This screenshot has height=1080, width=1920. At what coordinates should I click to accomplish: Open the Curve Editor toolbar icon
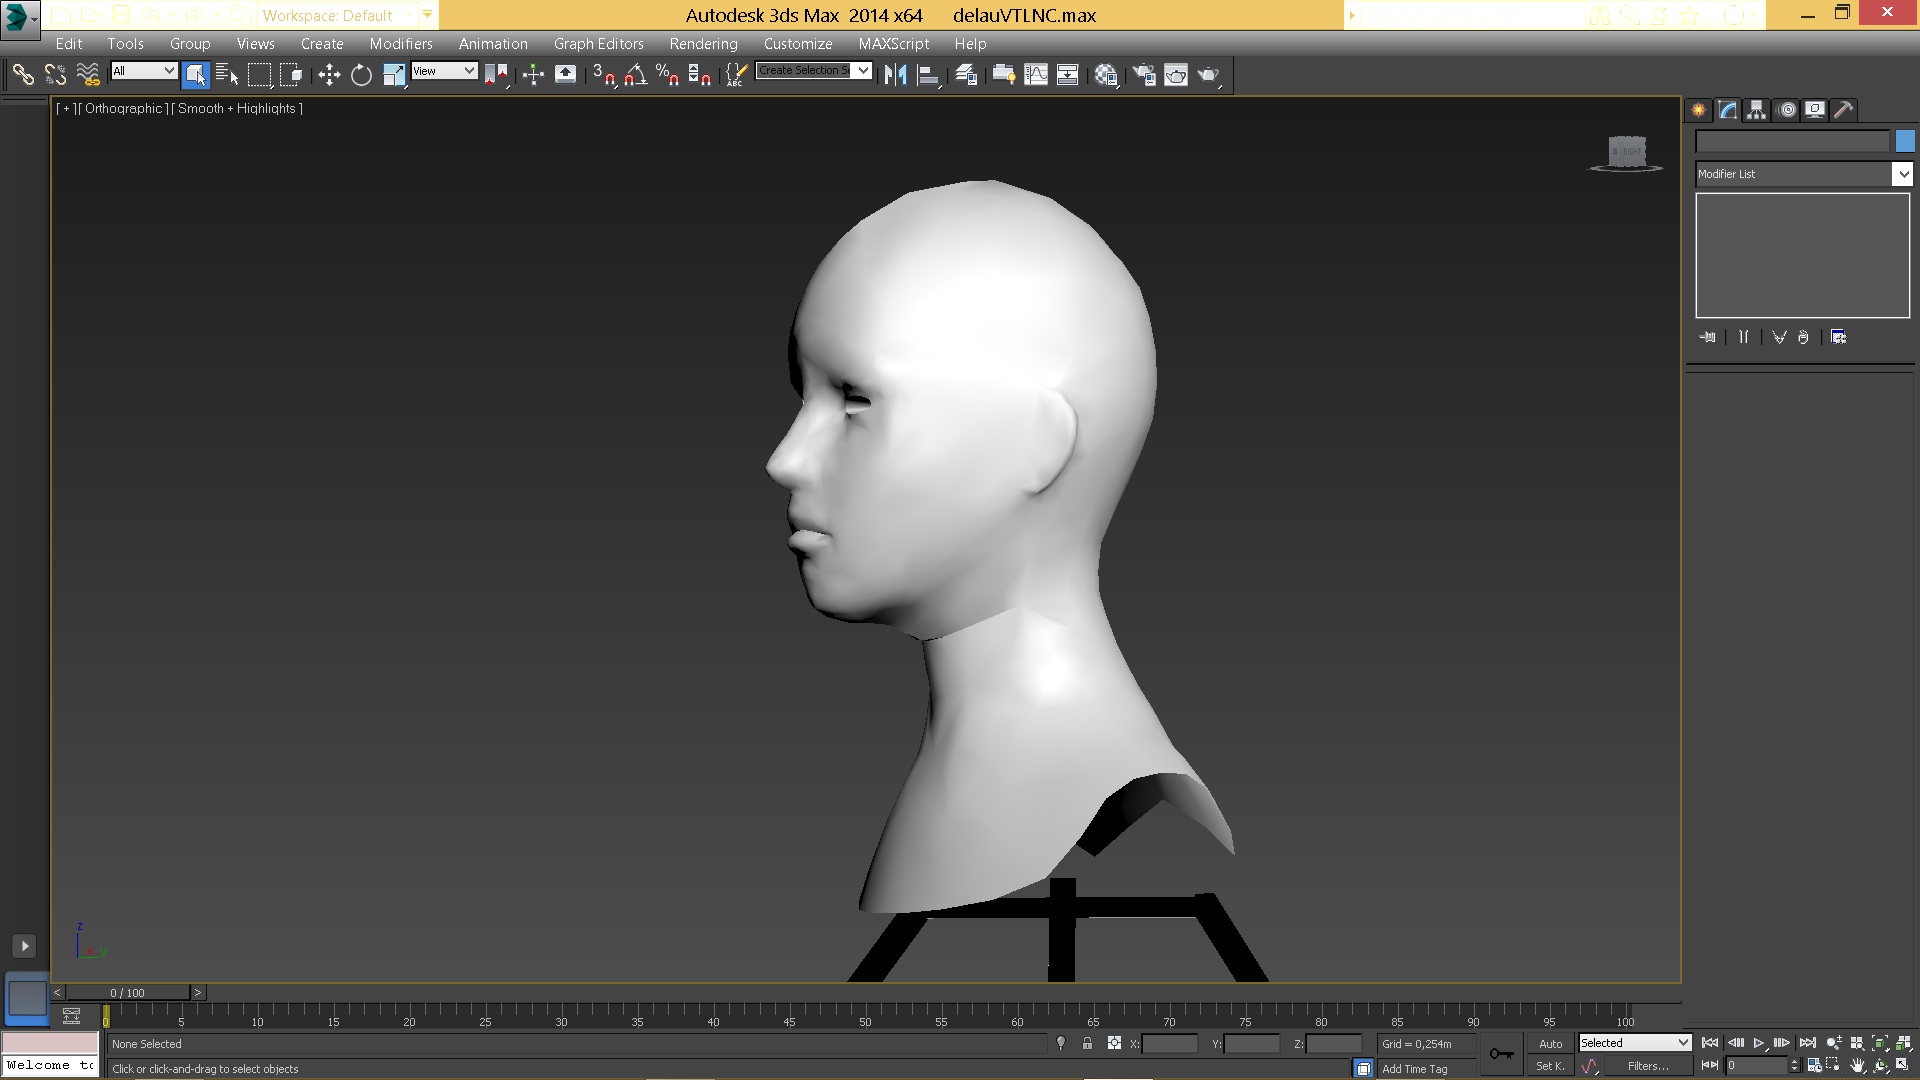pos(1036,75)
